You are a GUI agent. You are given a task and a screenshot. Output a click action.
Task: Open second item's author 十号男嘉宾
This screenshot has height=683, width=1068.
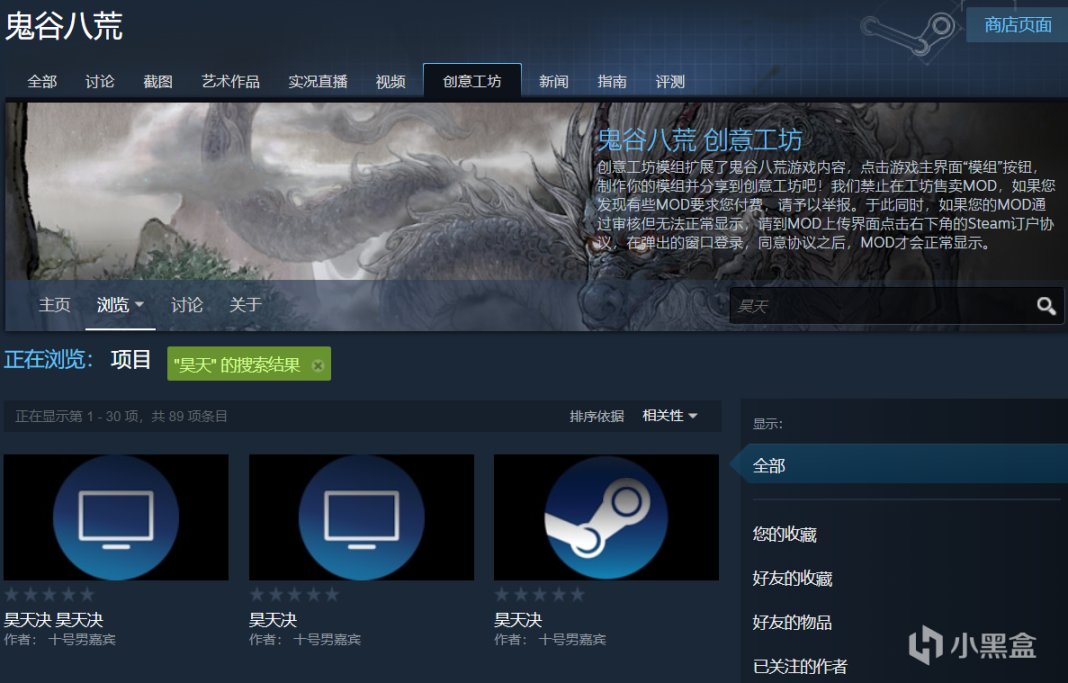tap(327, 639)
